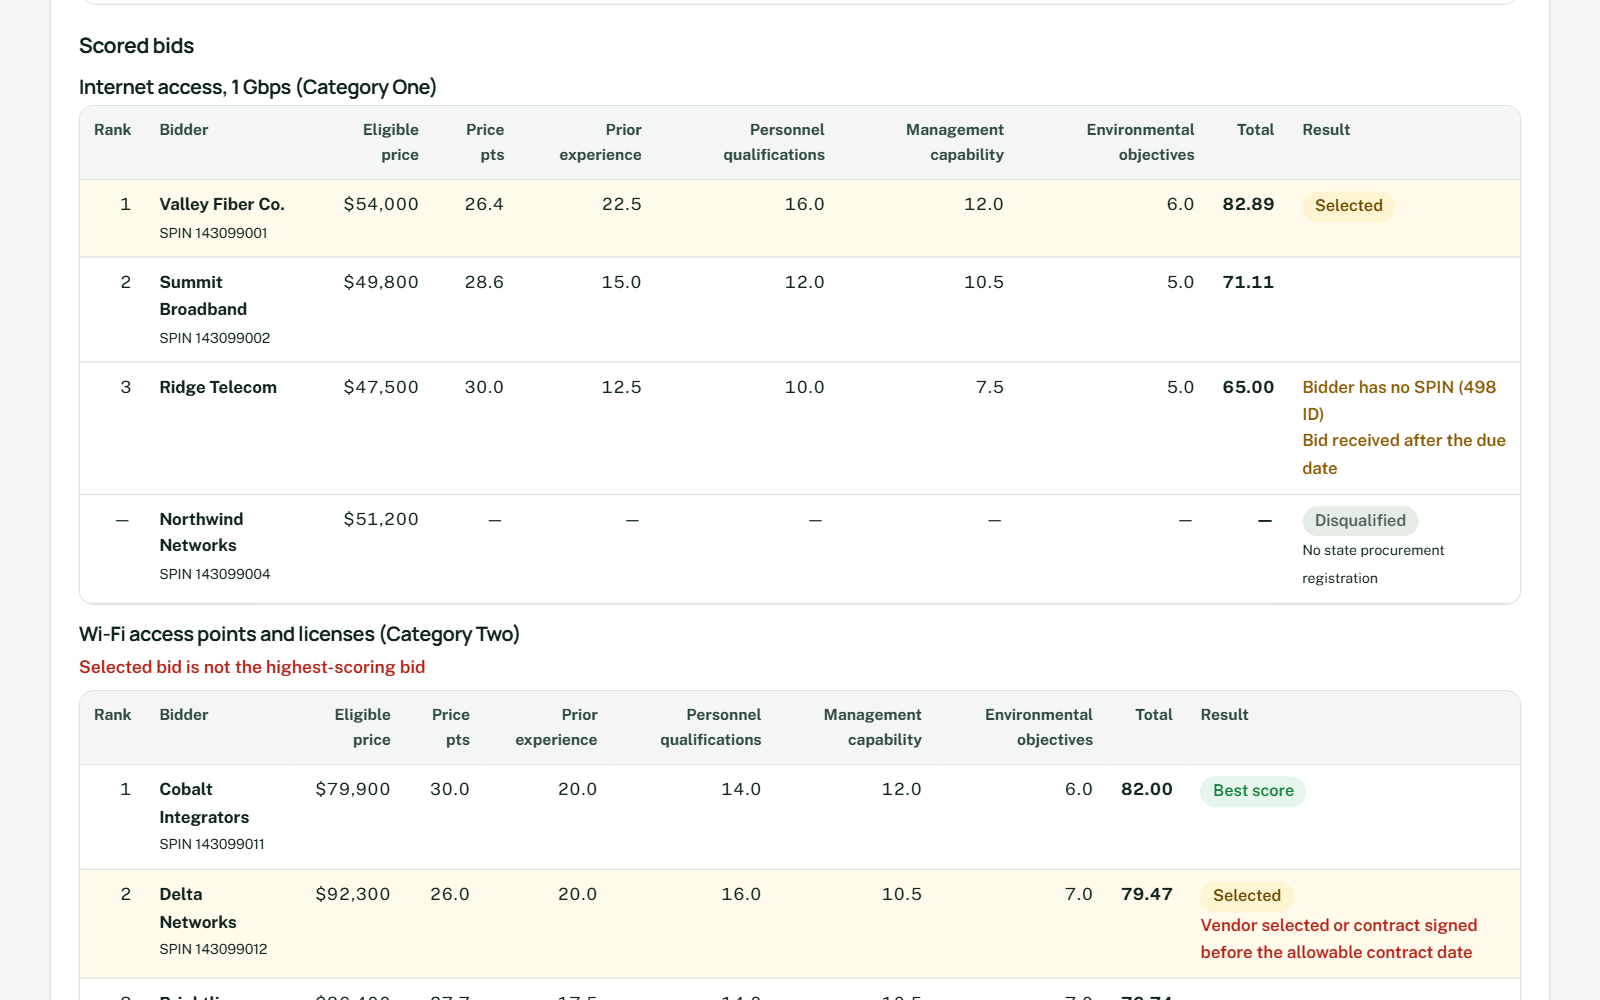The height and width of the screenshot is (1000, 1600).
Task: Click the $54,000 eligible price cell
Action: tap(381, 204)
